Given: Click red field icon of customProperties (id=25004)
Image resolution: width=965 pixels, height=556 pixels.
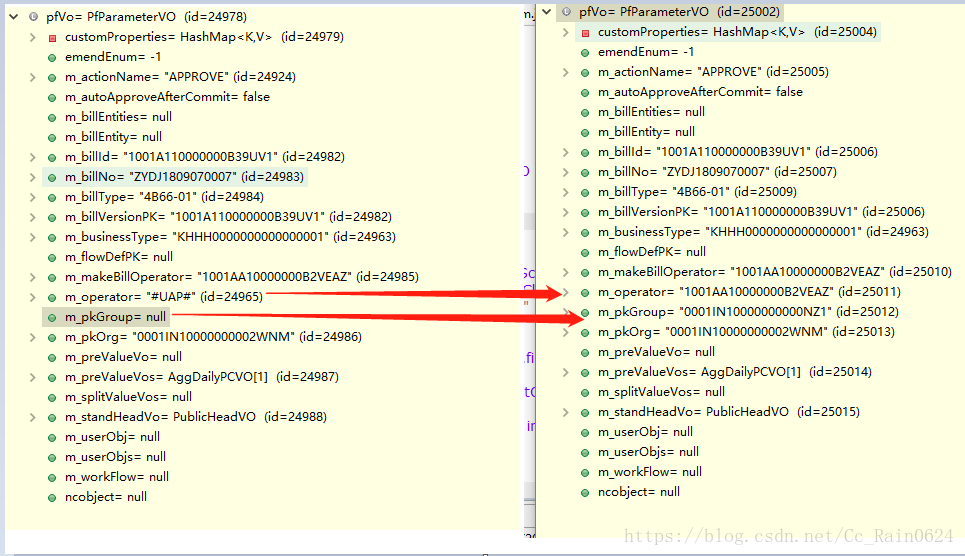Looking at the screenshot, I should 585,33.
